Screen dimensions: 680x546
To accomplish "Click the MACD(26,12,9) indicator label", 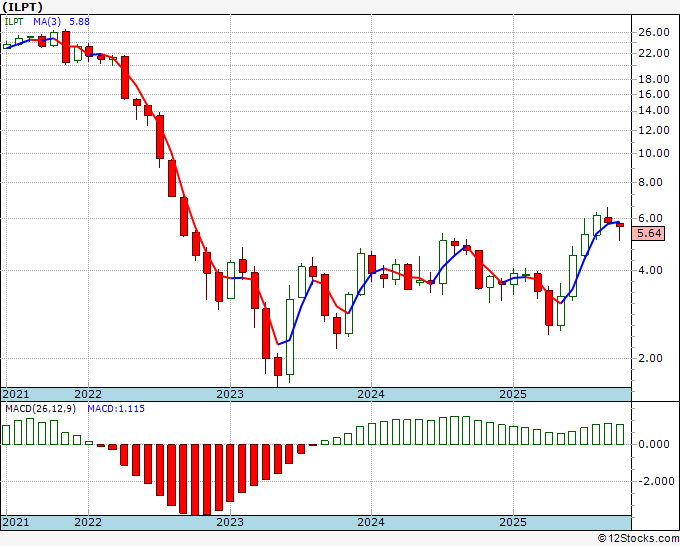I will pos(40,409).
